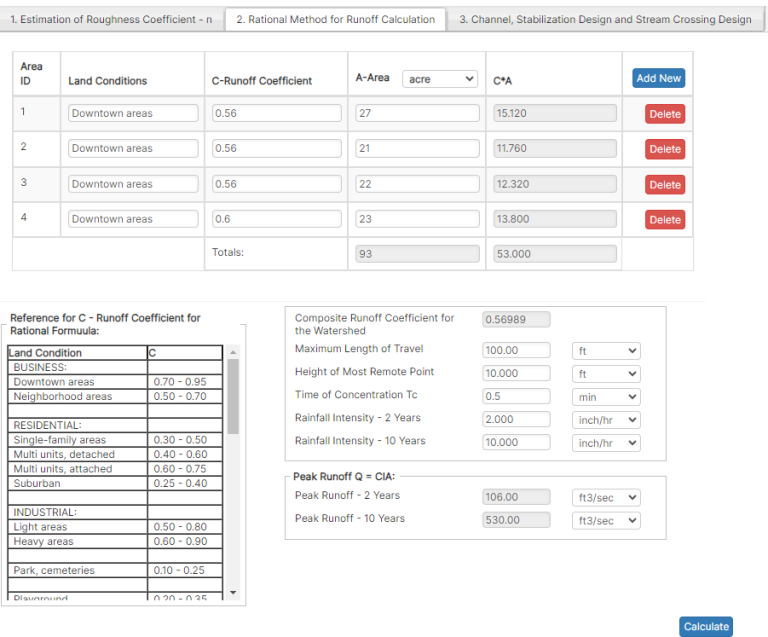Click Multi units, detached reference row

(115, 454)
